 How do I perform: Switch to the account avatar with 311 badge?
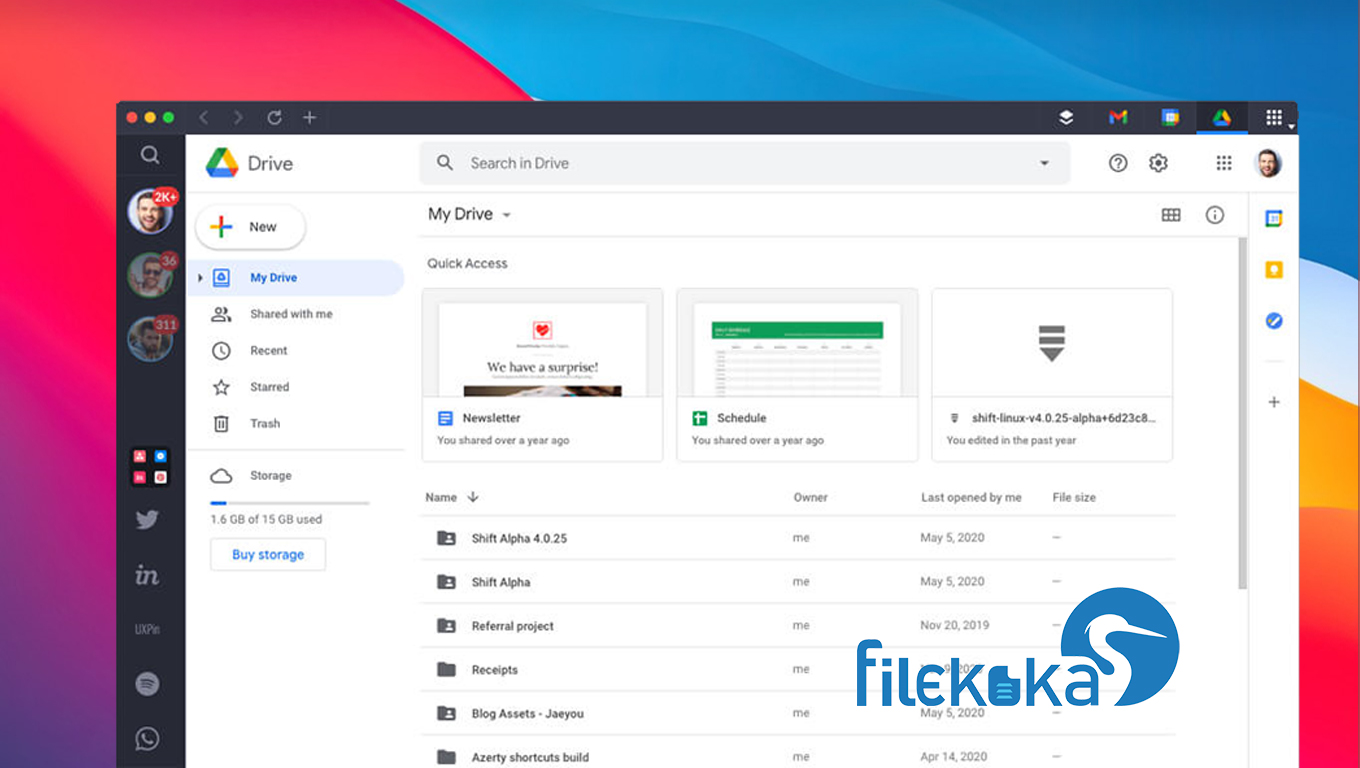click(150, 338)
